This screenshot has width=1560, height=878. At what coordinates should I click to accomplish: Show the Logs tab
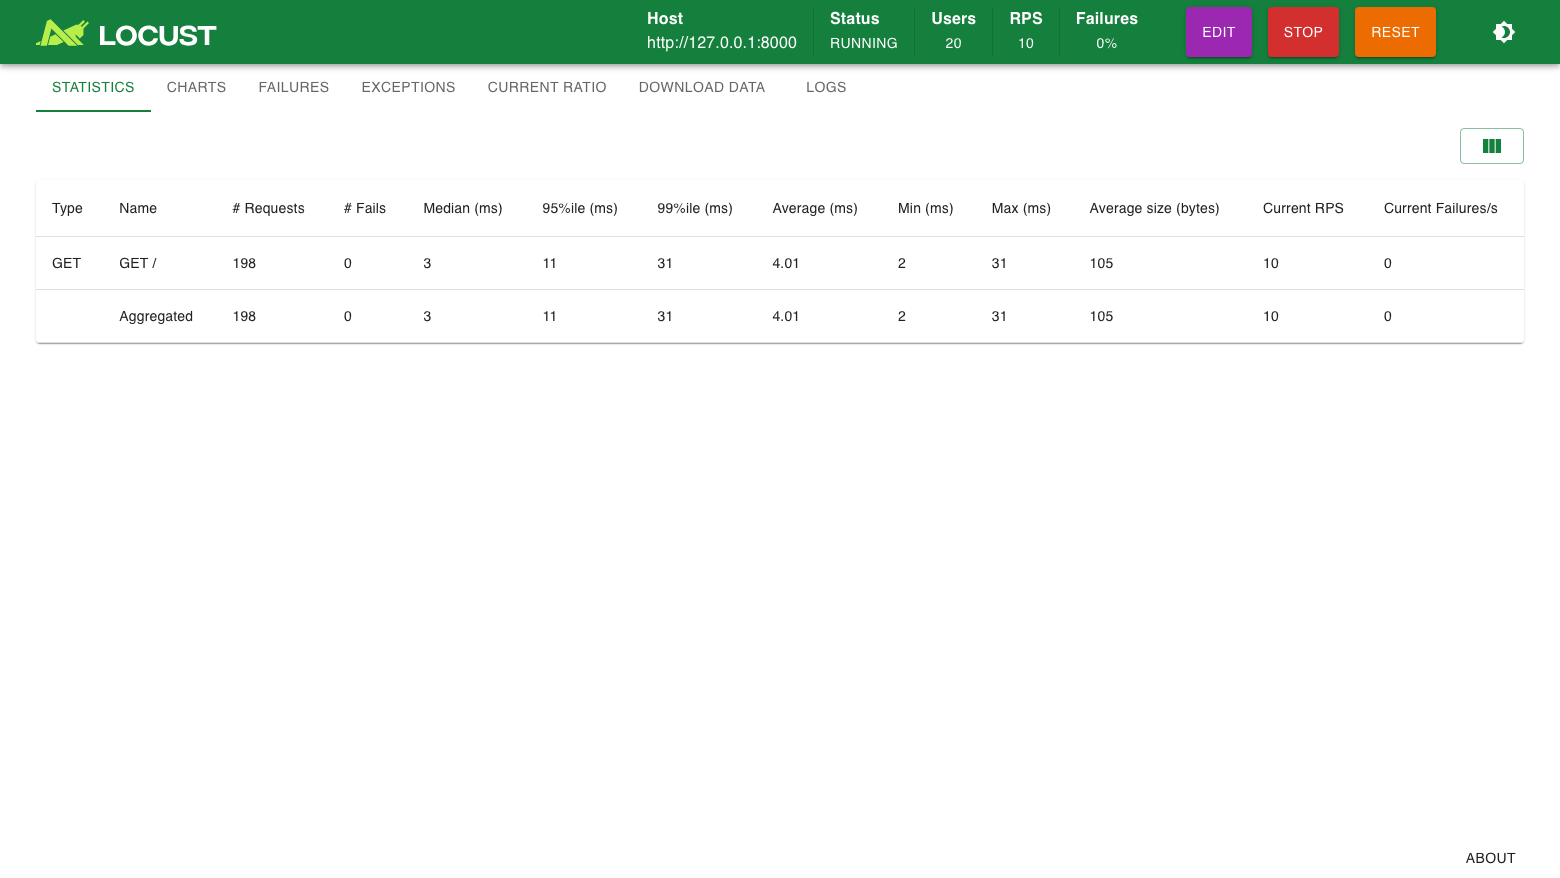(x=826, y=87)
